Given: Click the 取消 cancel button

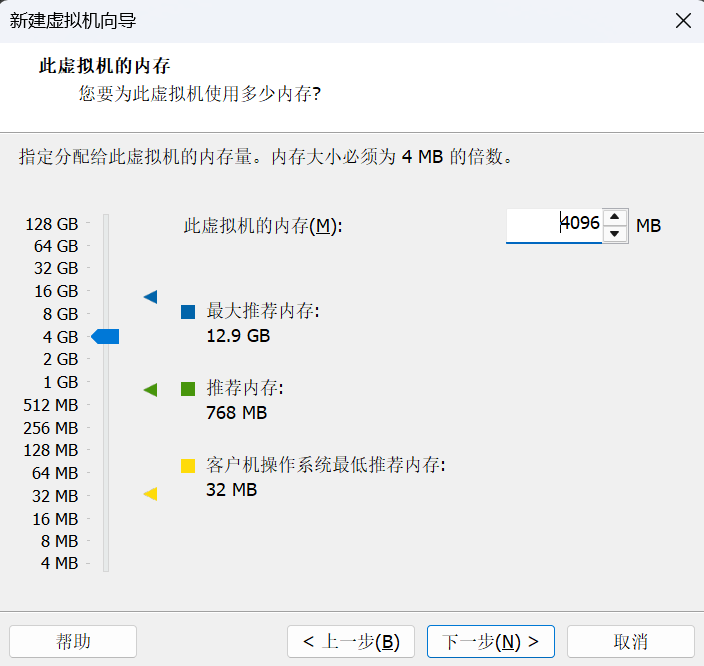Looking at the screenshot, I should pyautogui.click(x=631, y=641).
